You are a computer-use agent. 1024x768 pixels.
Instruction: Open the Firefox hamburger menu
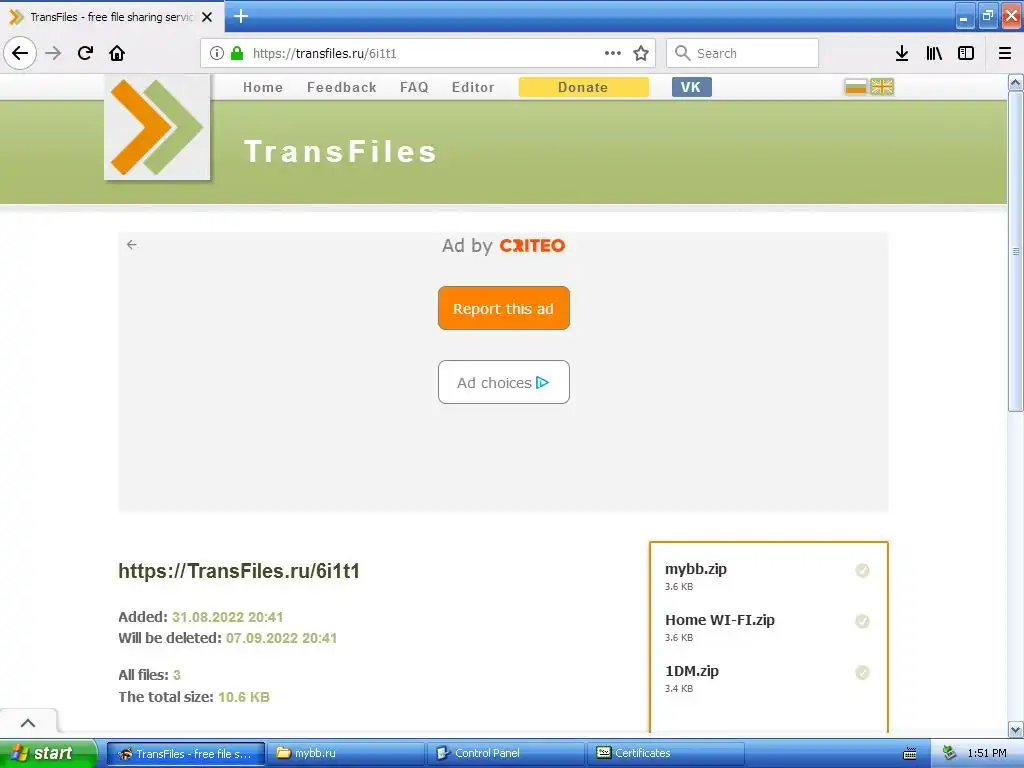click(1005, 53)
